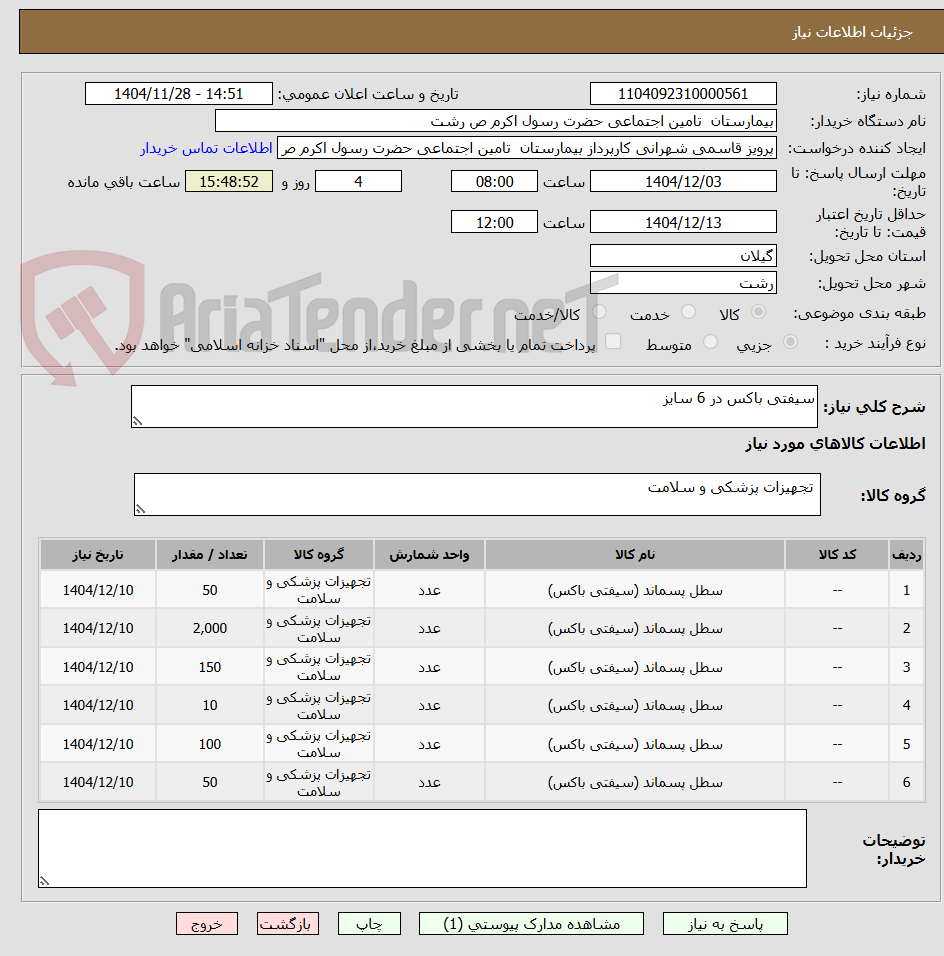The width and height of the screenshot is (944, 956).
Task: Click the خروج exit button
Action: (207, 924)
